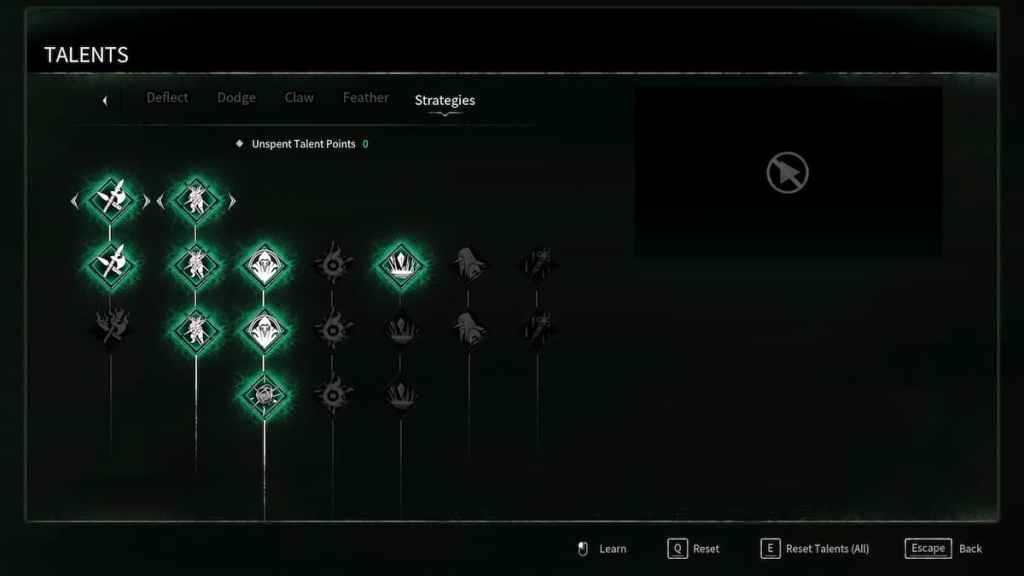
Task: Click the Escape Back button
Action: 943,549
